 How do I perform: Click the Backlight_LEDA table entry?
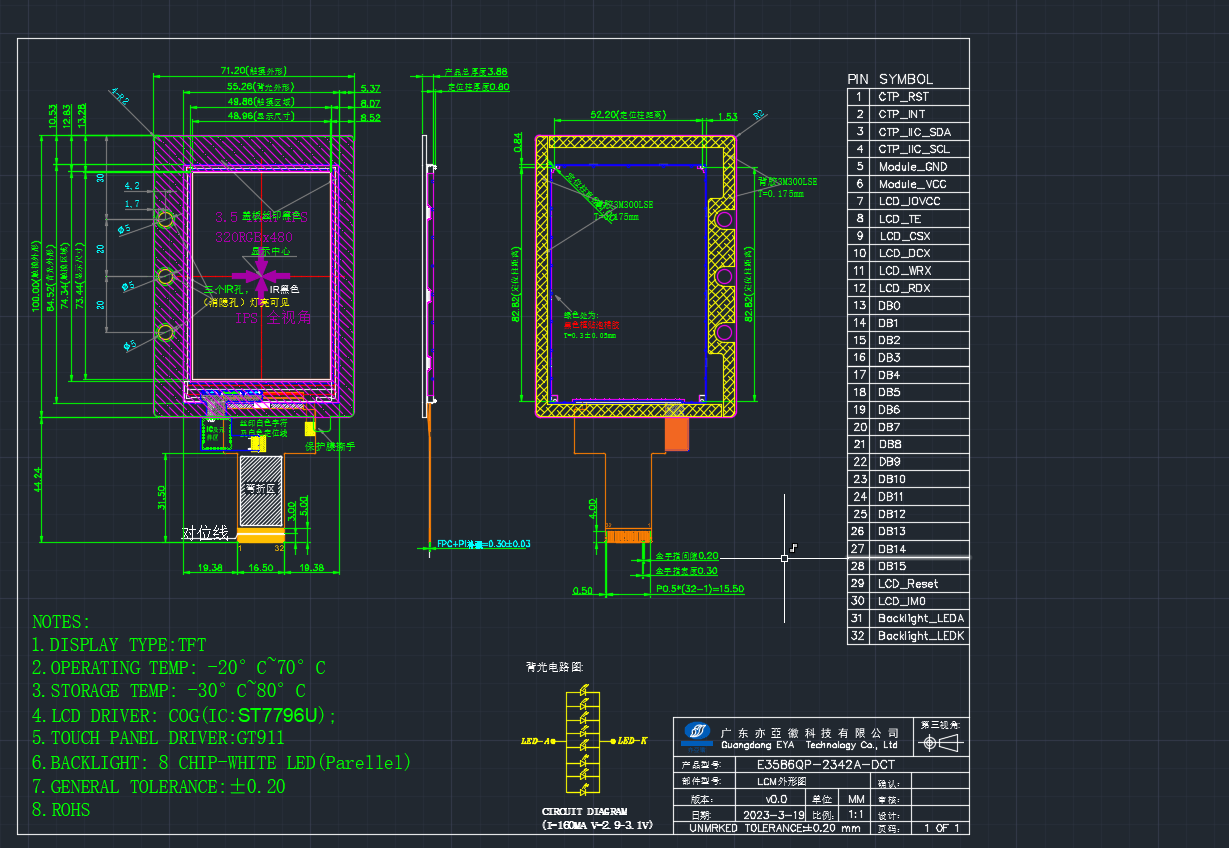click(921, 618)
